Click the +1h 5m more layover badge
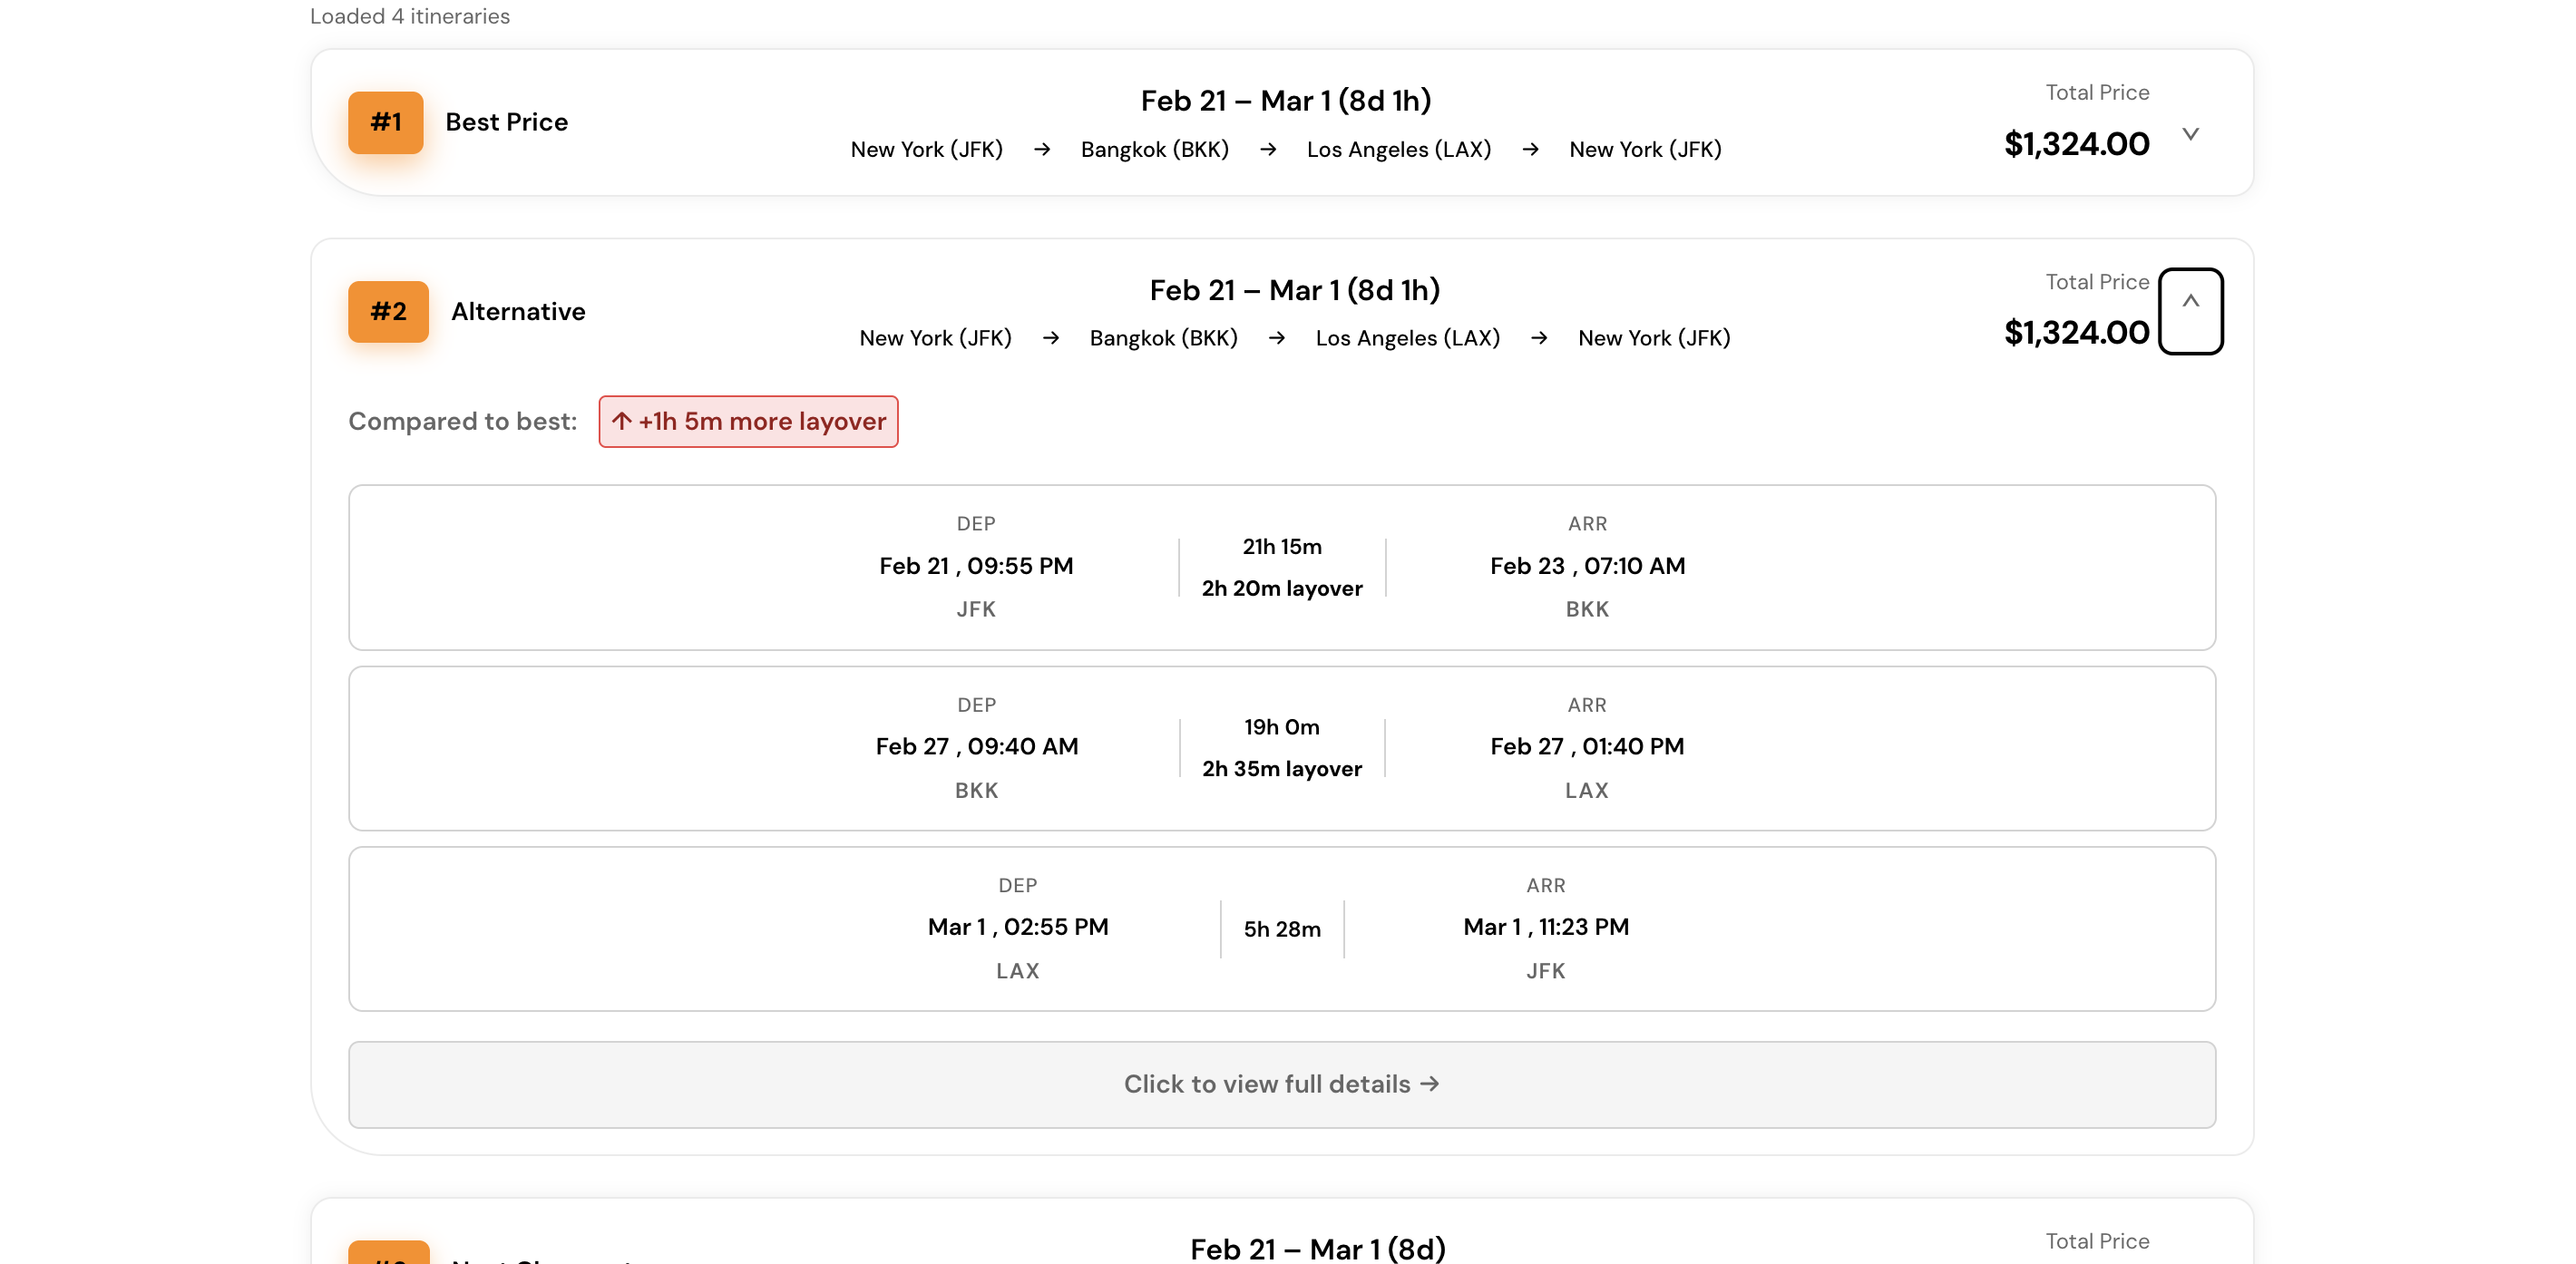The height and width of the screenshot is (1264, 2576). [748, 421]
